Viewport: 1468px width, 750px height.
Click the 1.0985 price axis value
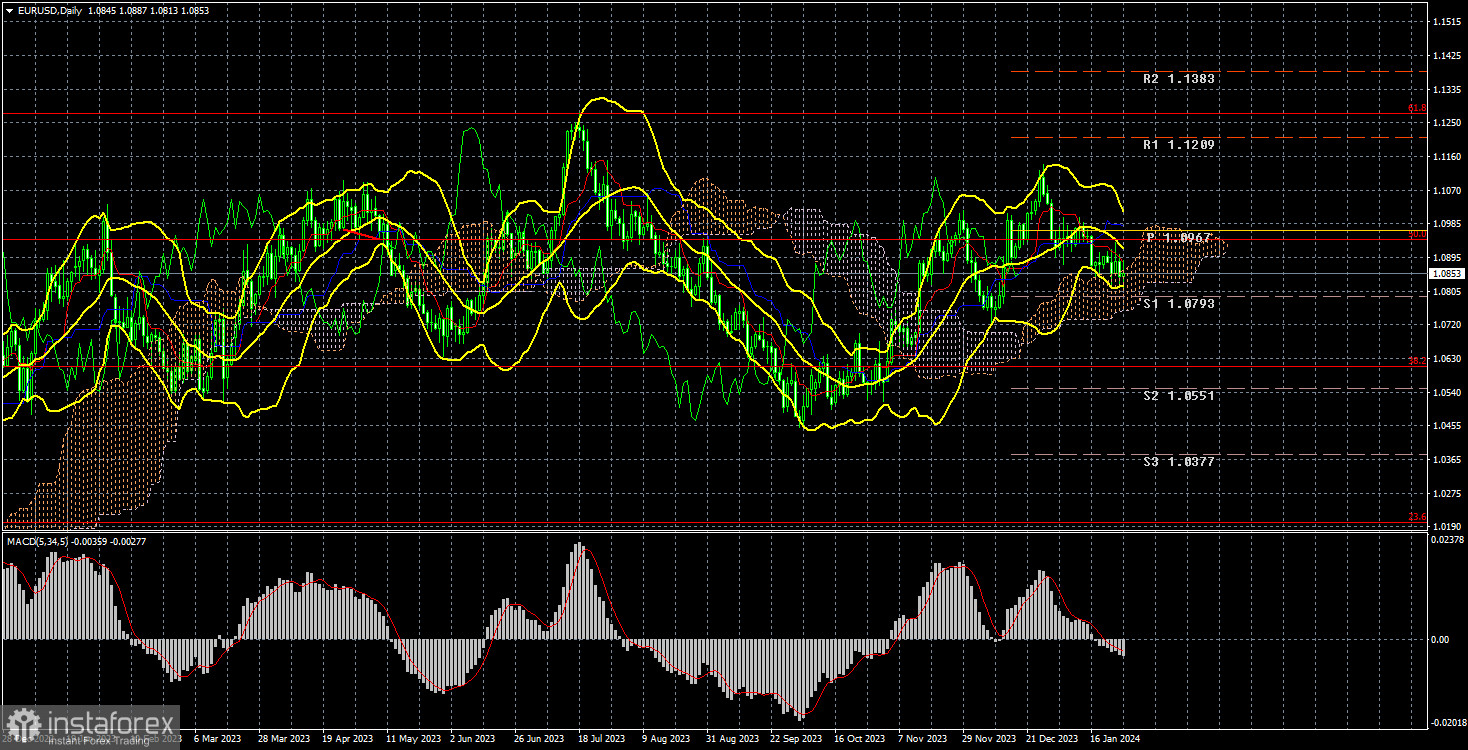pos(1447,224)
